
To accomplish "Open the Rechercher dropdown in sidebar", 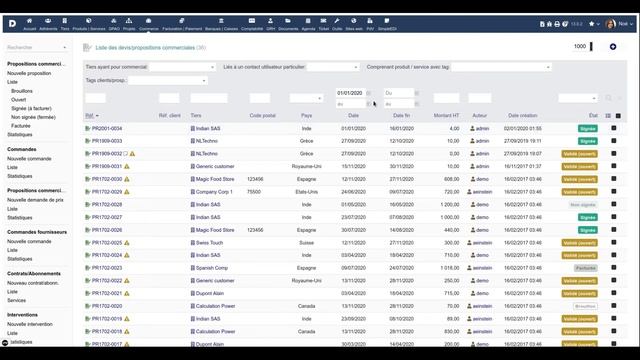I will (x=37, y=47).
